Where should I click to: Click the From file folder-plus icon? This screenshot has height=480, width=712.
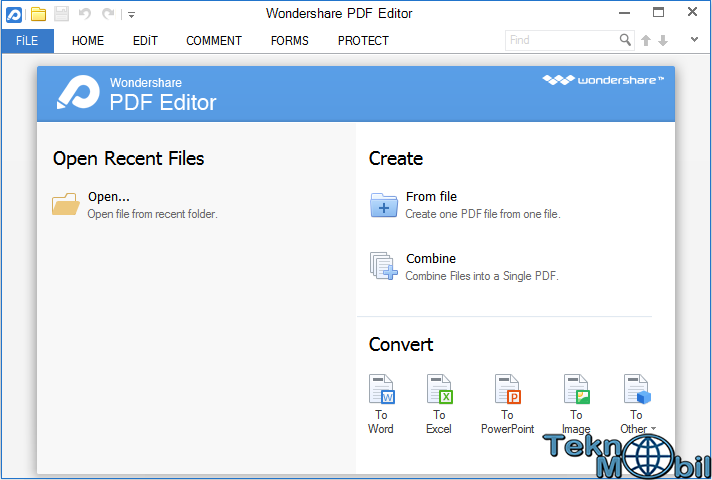tap(384, 205)
